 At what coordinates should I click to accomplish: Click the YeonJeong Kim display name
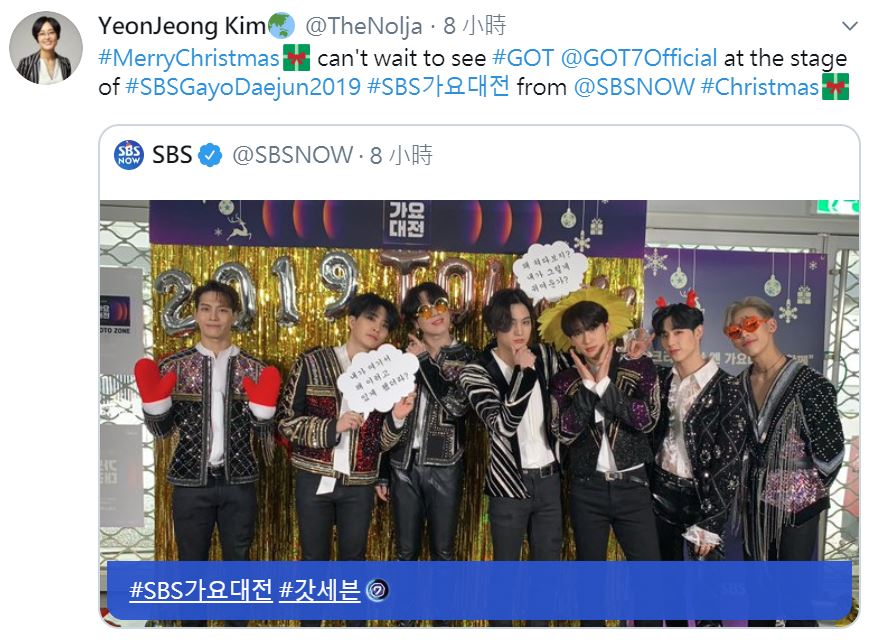(x=182, y=26)
